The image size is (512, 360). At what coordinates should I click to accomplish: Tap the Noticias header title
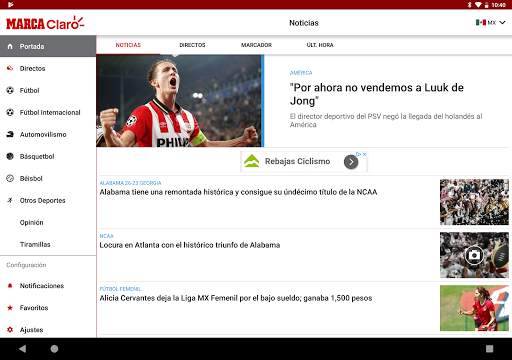pos(304,23)
